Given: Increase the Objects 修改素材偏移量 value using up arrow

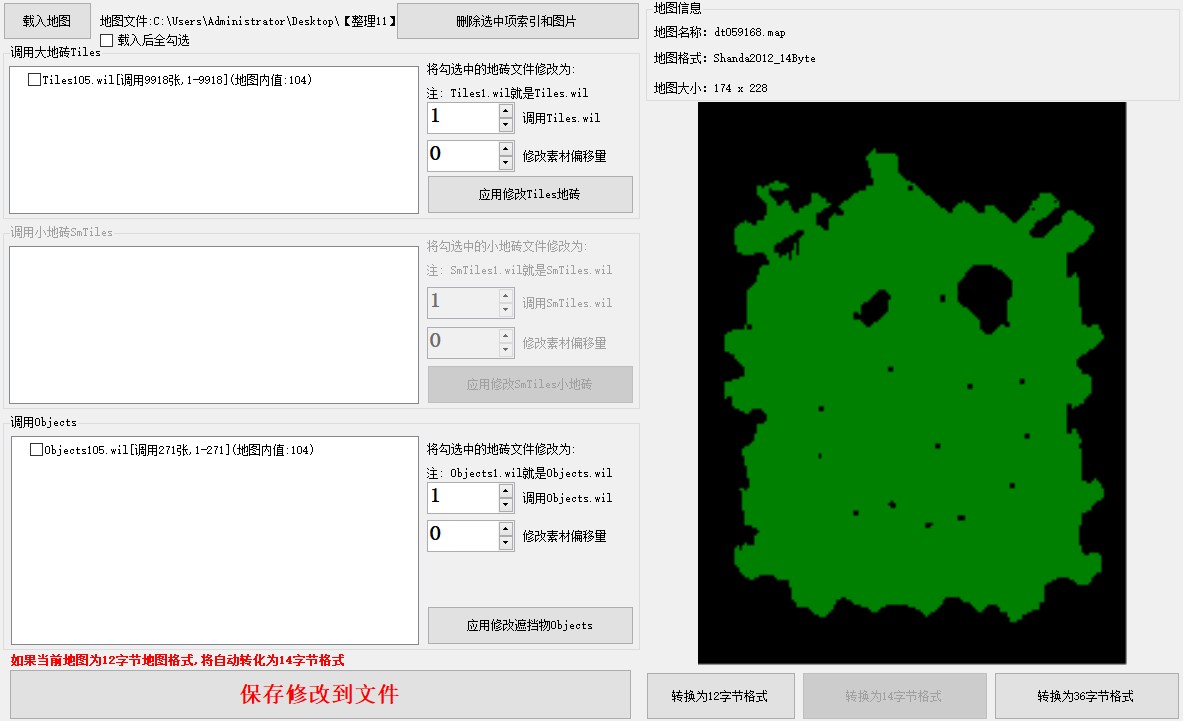Looking at the screenshot, I should coord(506,528).
